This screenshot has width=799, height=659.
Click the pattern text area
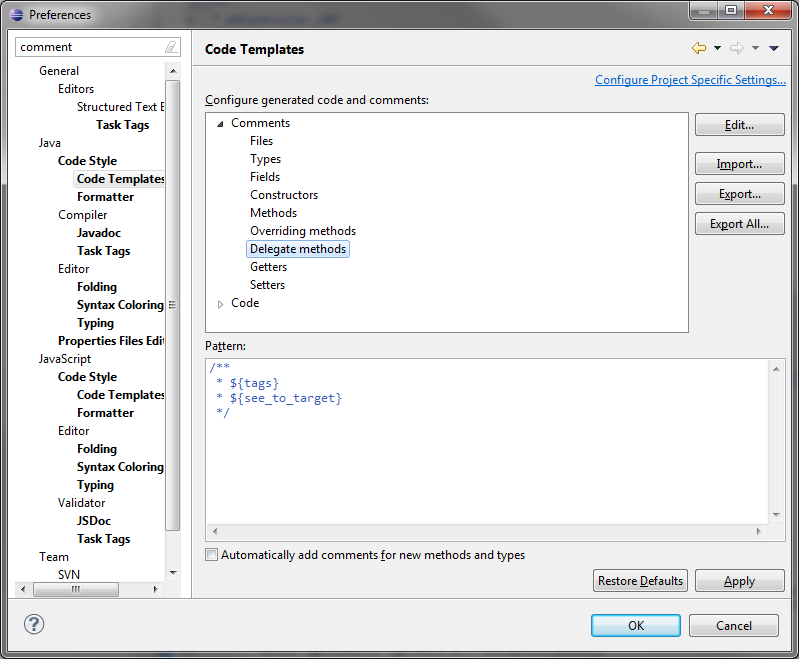click(487, 441)
